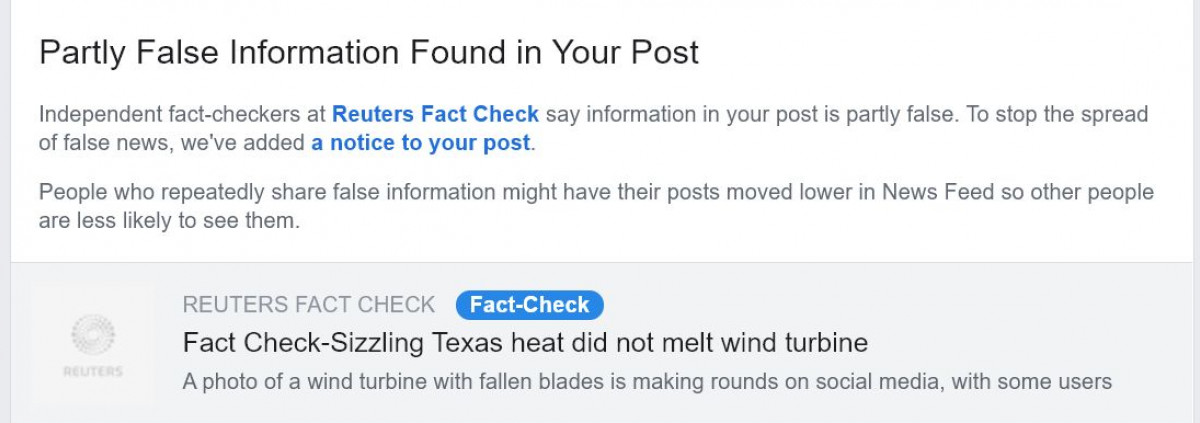Open the Reuters Fact Check link
The image size is (1200, 423).
point(435,114)
